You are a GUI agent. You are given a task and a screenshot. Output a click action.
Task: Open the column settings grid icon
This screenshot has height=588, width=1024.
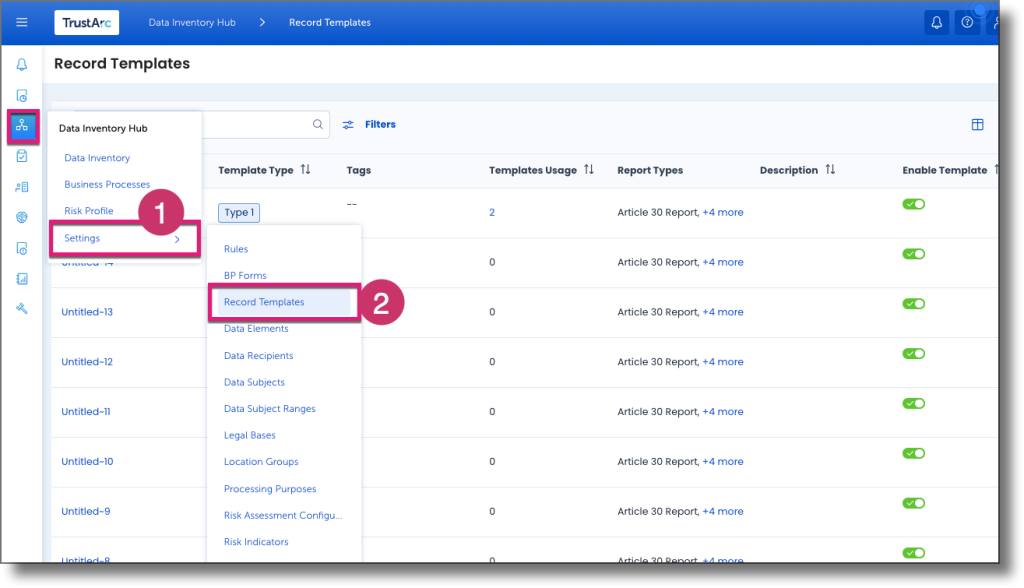[977, 124]
